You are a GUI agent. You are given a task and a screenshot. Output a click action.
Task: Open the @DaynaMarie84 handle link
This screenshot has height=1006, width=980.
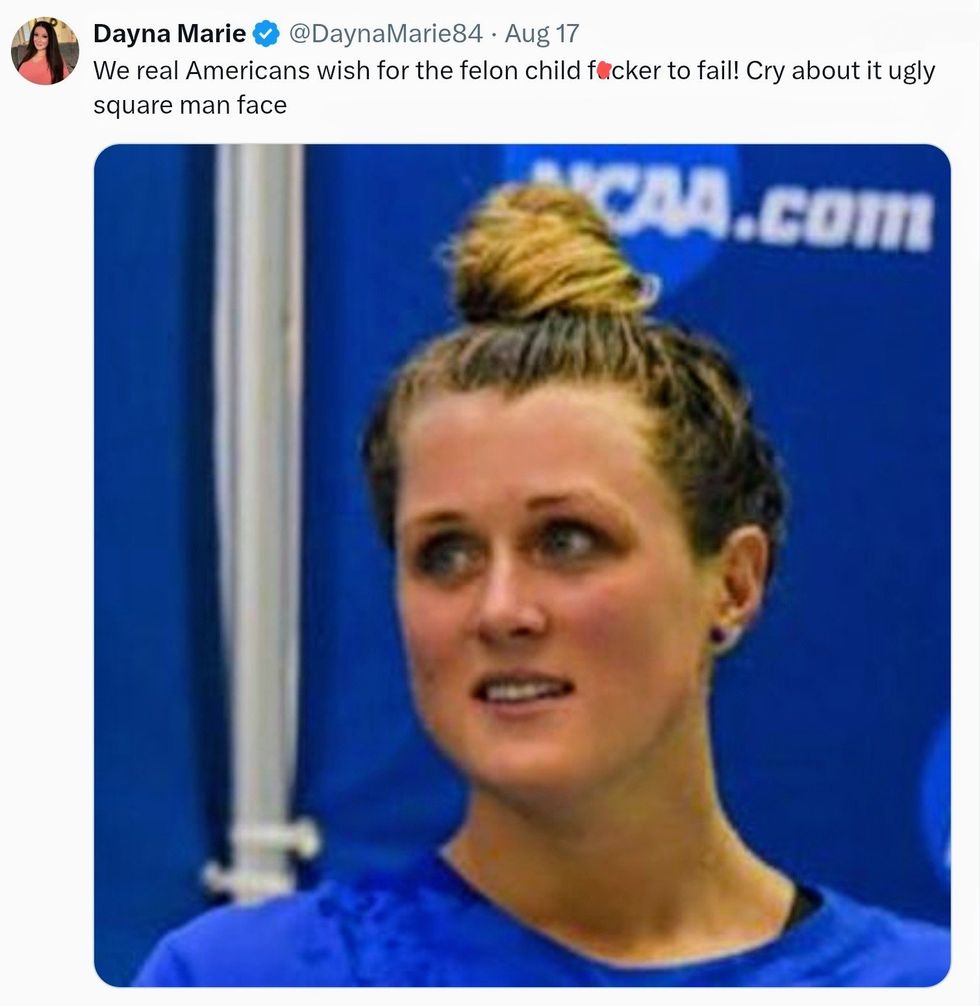point(386,34)
